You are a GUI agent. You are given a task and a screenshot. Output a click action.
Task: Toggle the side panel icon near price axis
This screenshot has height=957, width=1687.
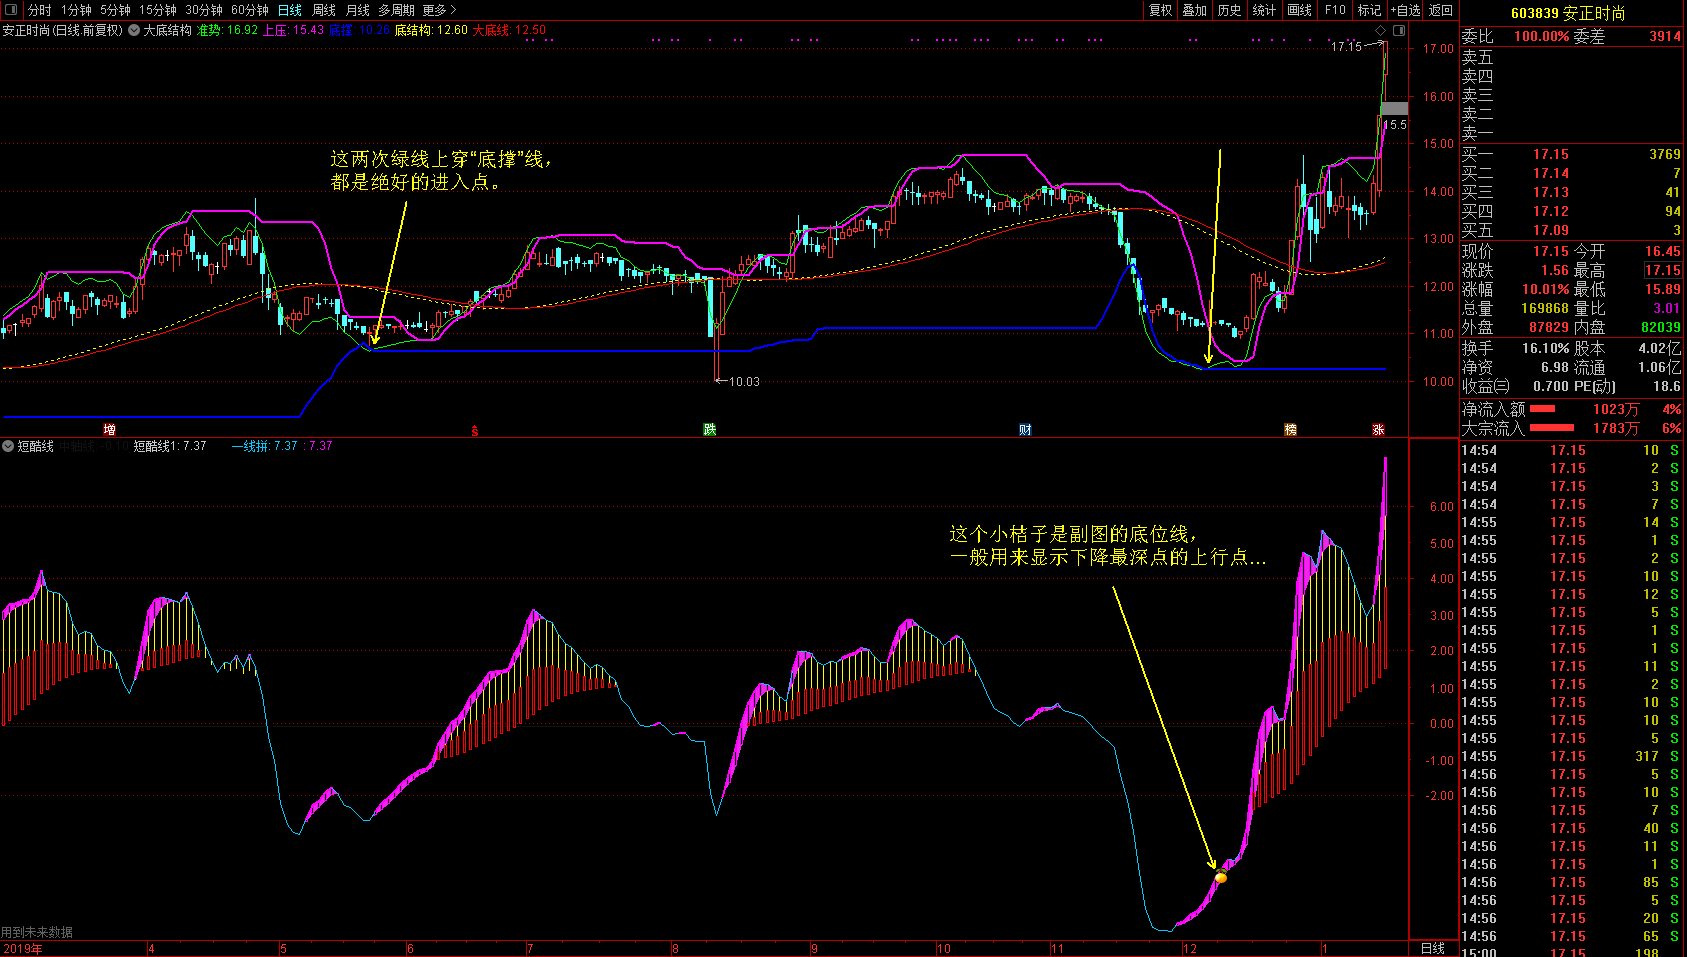1398,31
